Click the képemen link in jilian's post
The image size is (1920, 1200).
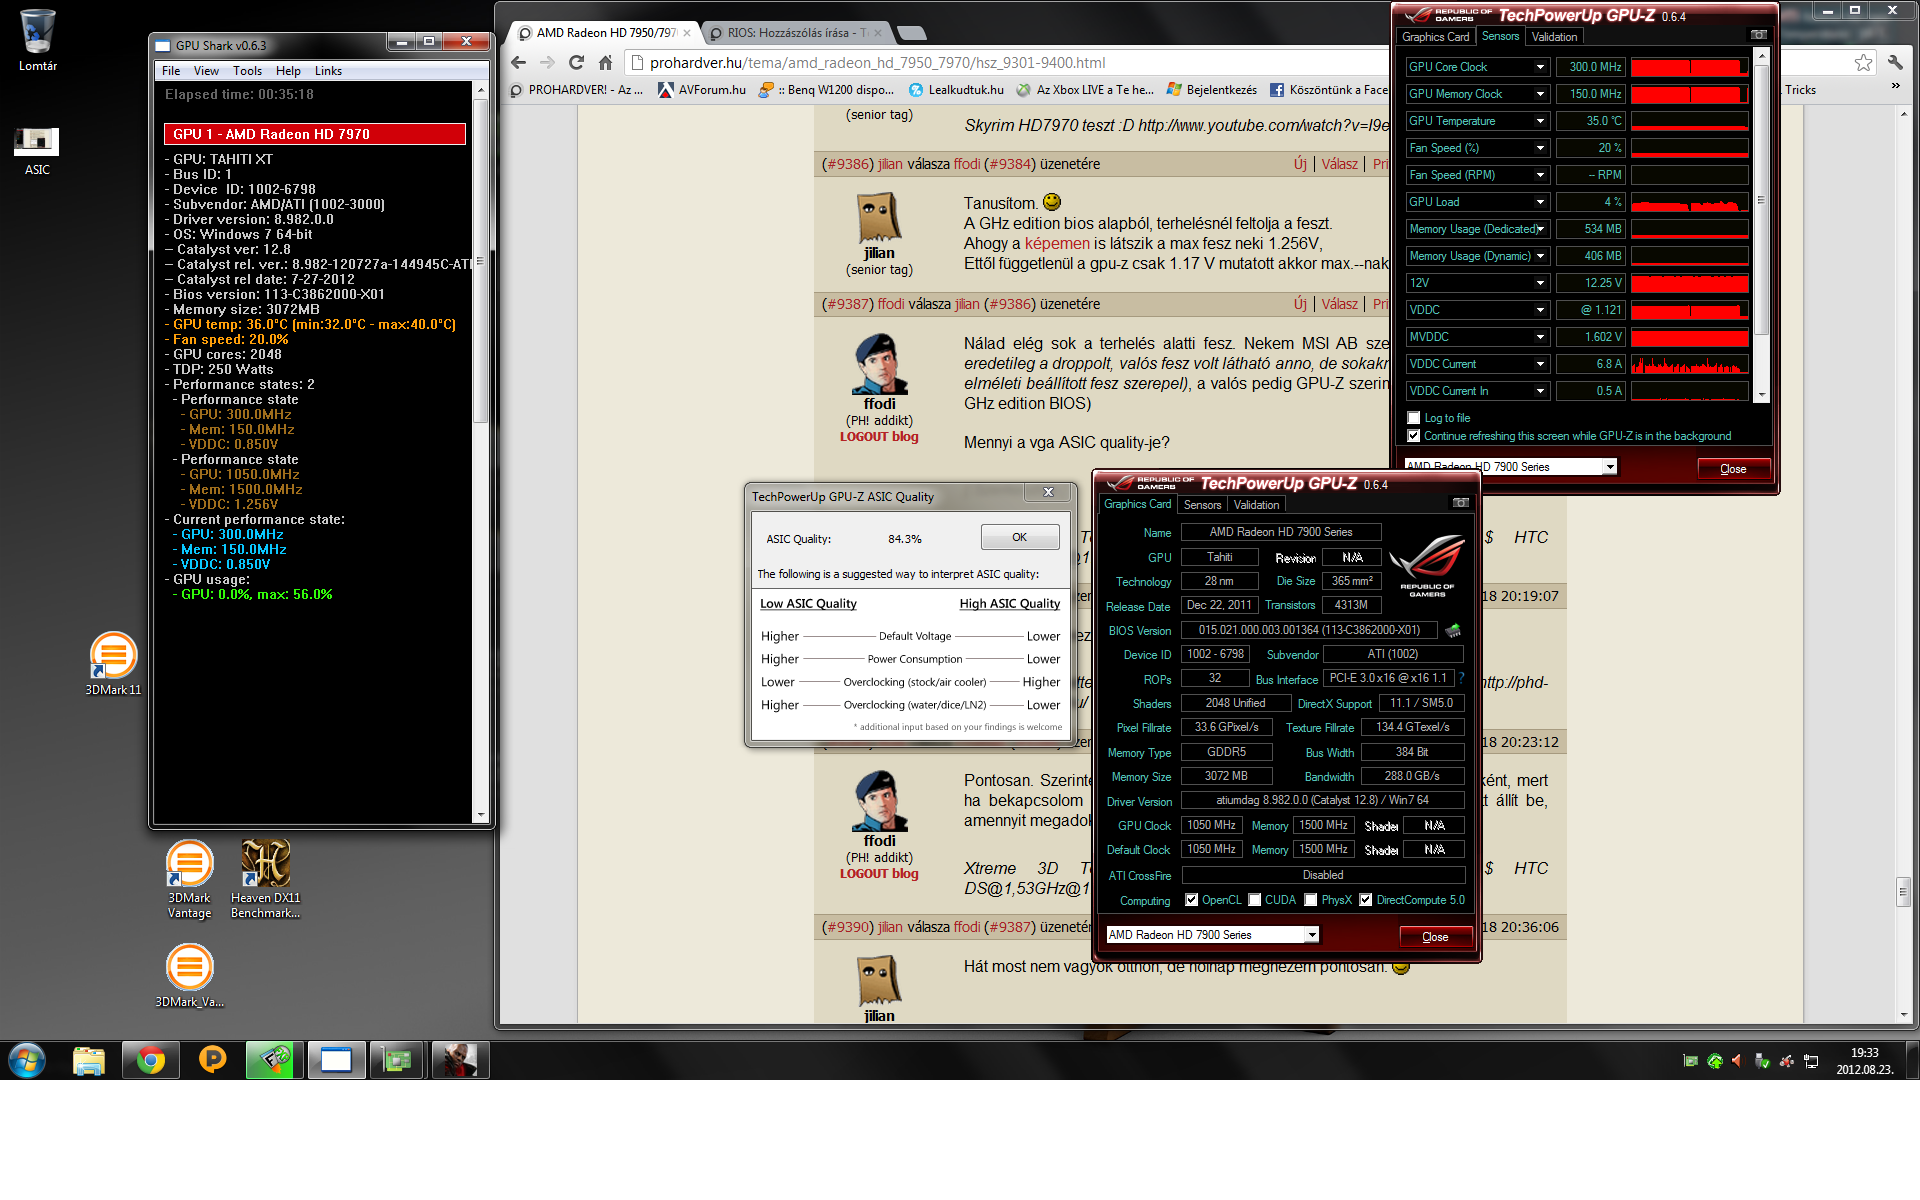tap(1057, 243)
